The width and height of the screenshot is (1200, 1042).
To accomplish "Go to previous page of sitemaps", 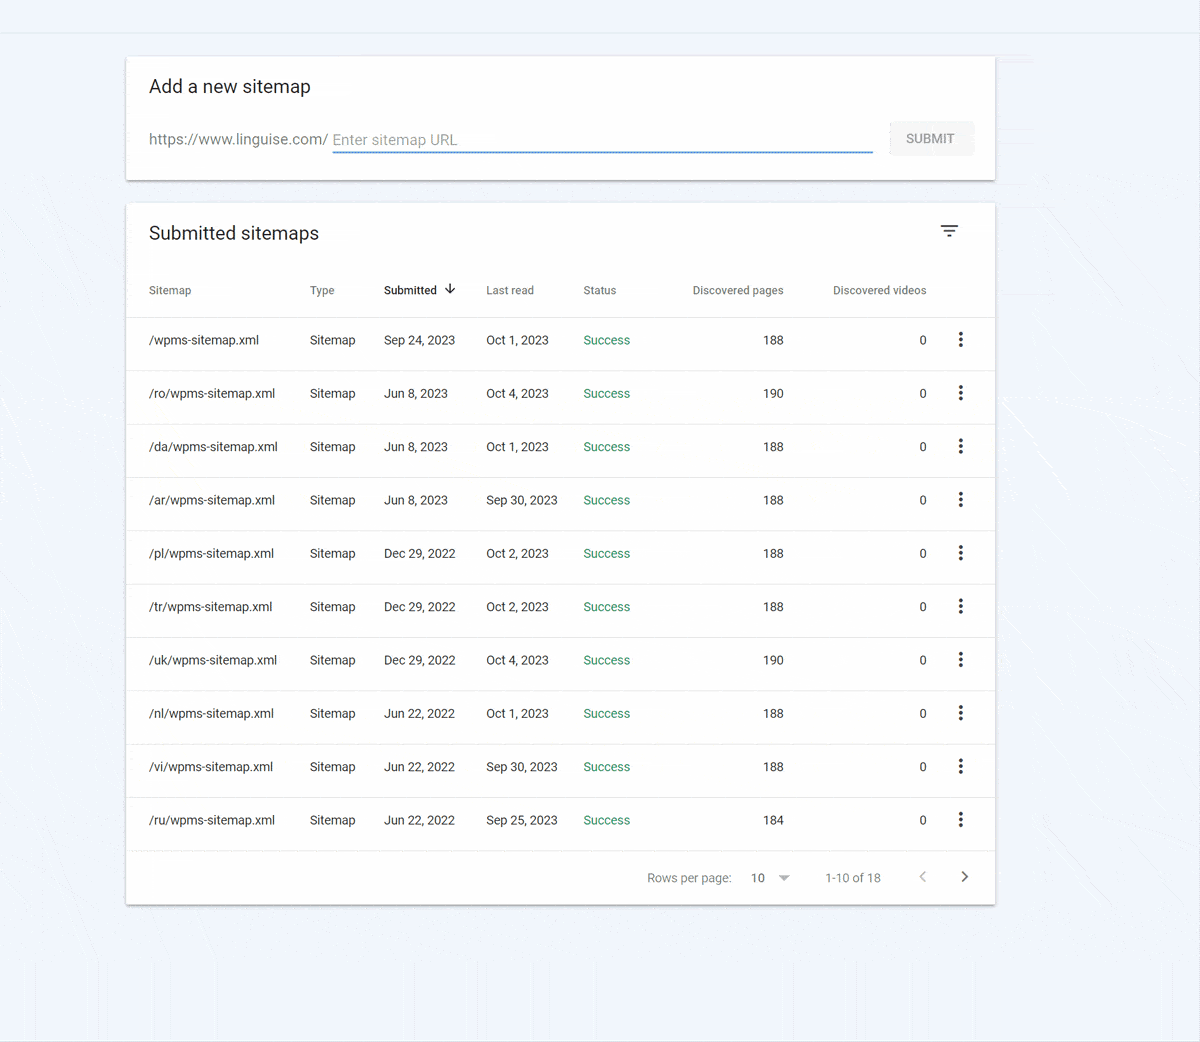I will coord(923,877).
